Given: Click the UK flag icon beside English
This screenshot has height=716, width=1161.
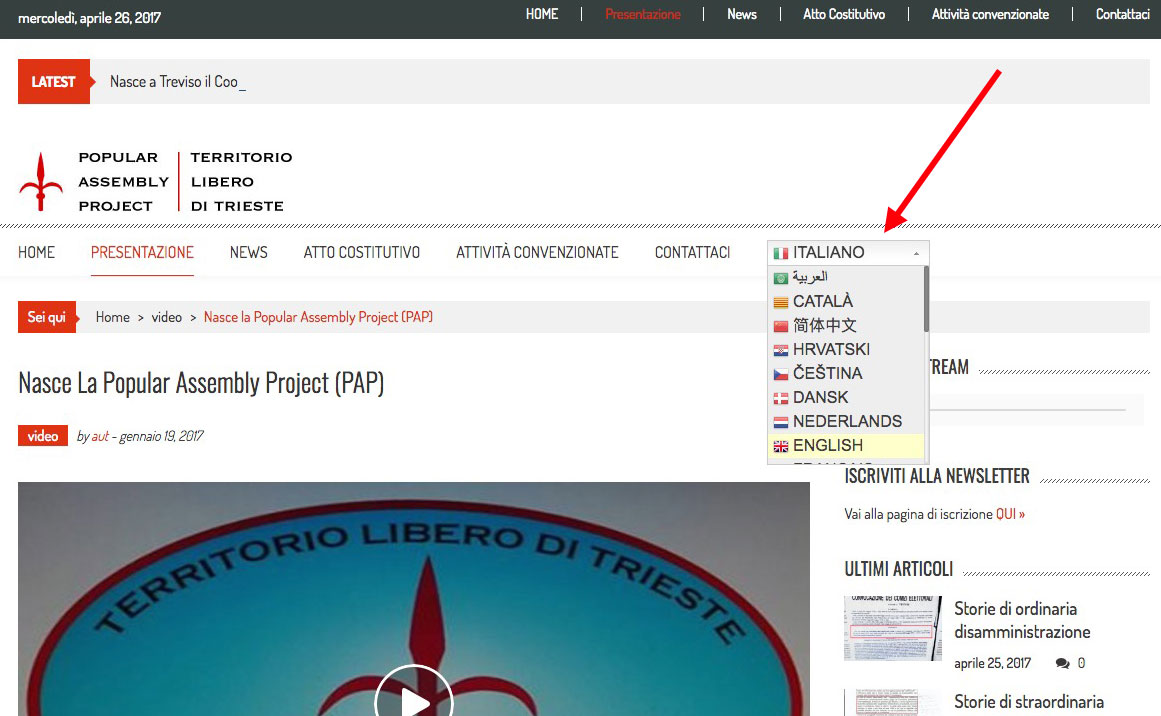Looking at the screenshot, I should 780,446.
